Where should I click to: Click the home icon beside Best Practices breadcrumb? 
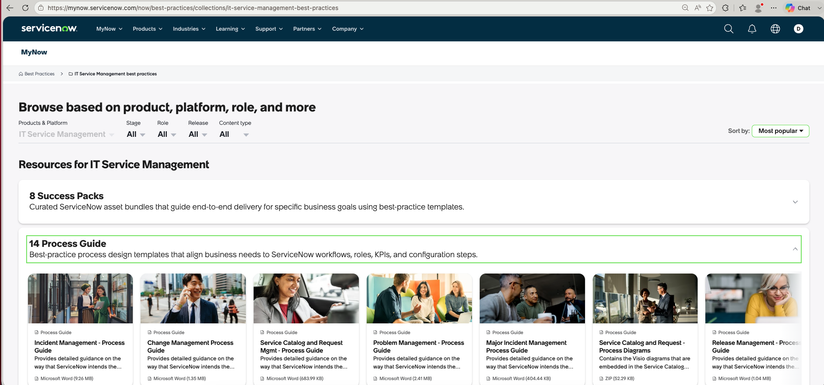click(20, 74)
